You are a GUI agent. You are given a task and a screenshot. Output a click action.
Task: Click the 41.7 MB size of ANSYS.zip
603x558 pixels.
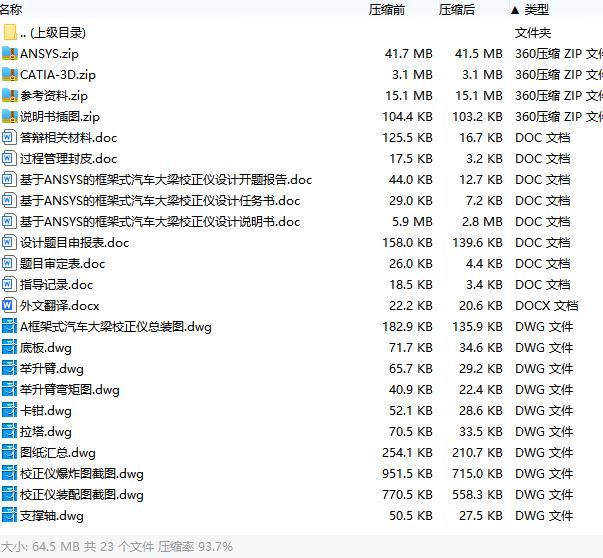[x=409, y=54]
